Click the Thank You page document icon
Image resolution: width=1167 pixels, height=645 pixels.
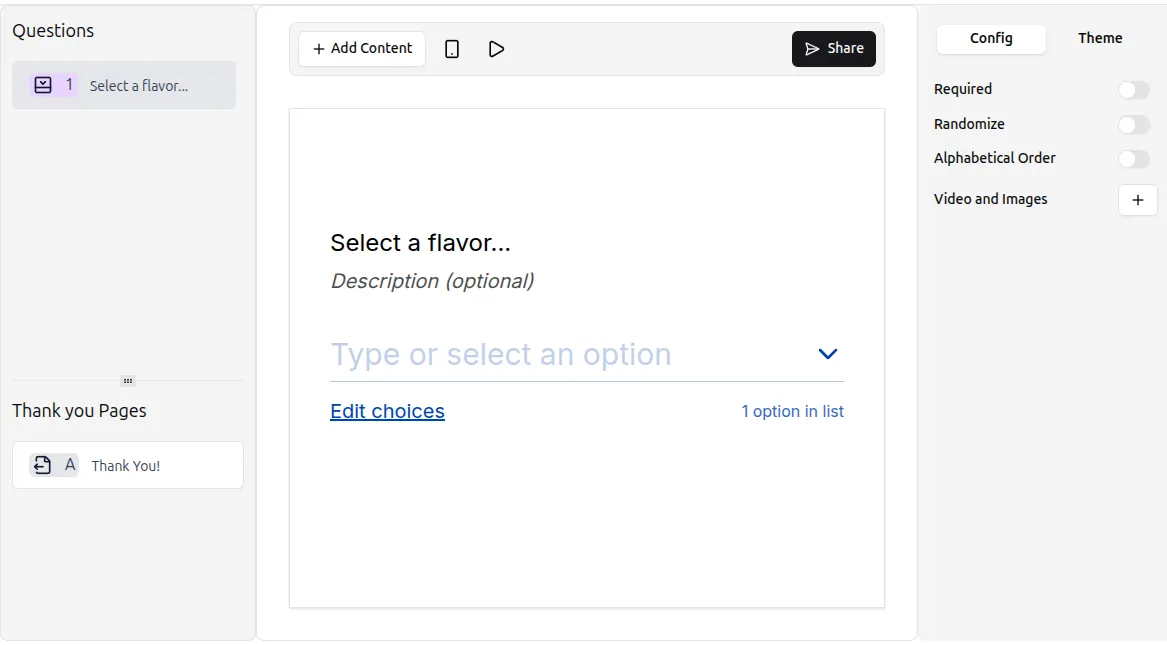click(x=40, y=464)
